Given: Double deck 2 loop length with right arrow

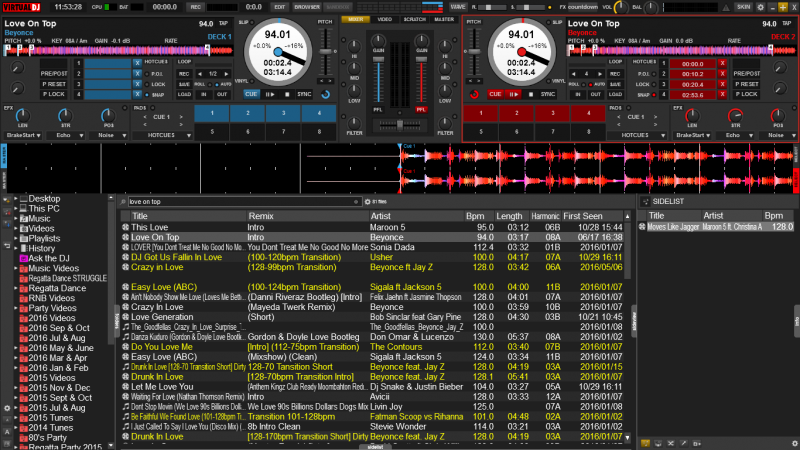Looking at the screenshot, I should [600, 74].
